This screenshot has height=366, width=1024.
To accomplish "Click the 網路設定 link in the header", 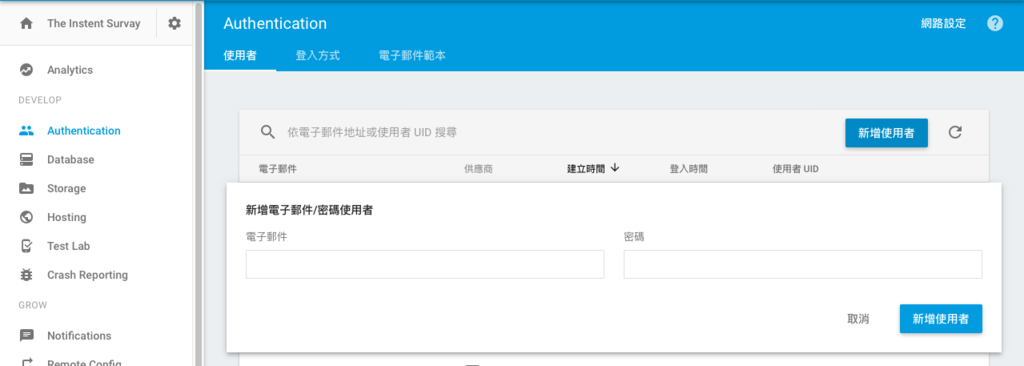I will 943,24.
